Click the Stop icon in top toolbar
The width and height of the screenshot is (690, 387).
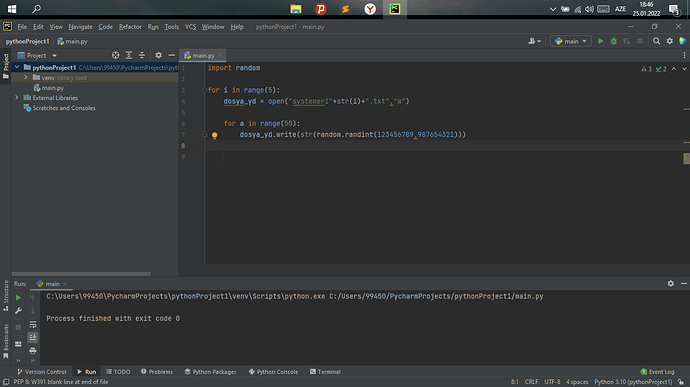pos(640,41)
